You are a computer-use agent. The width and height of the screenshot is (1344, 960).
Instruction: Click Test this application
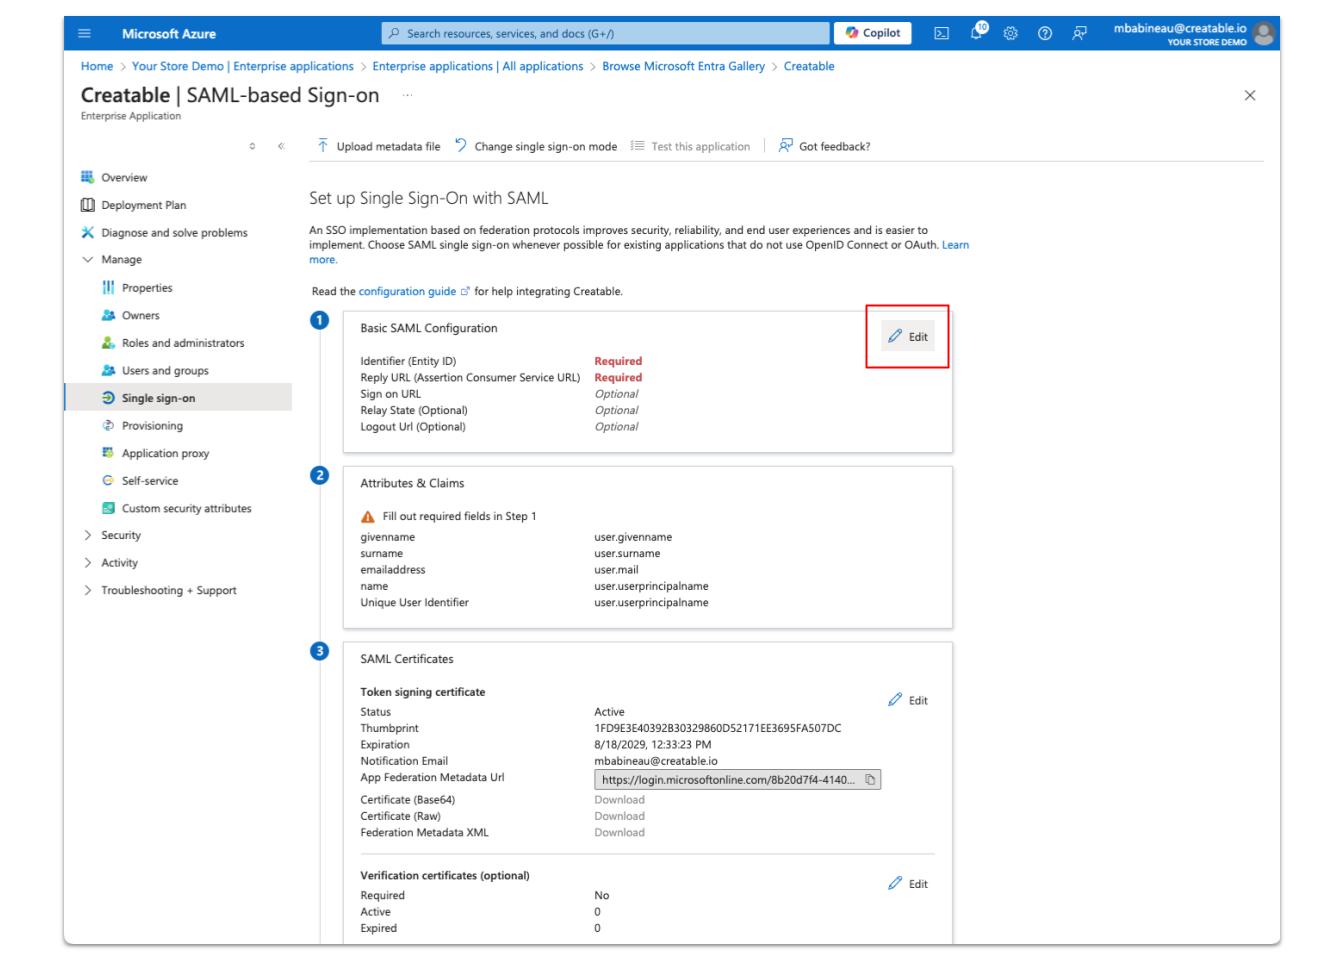pos(690,146)
